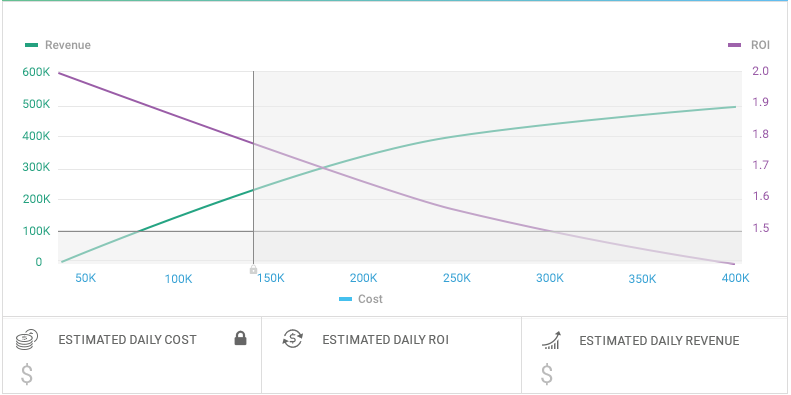The image size is (791, 395).
Task: Click the Revenue legend label
Action: tap(68, 45)
